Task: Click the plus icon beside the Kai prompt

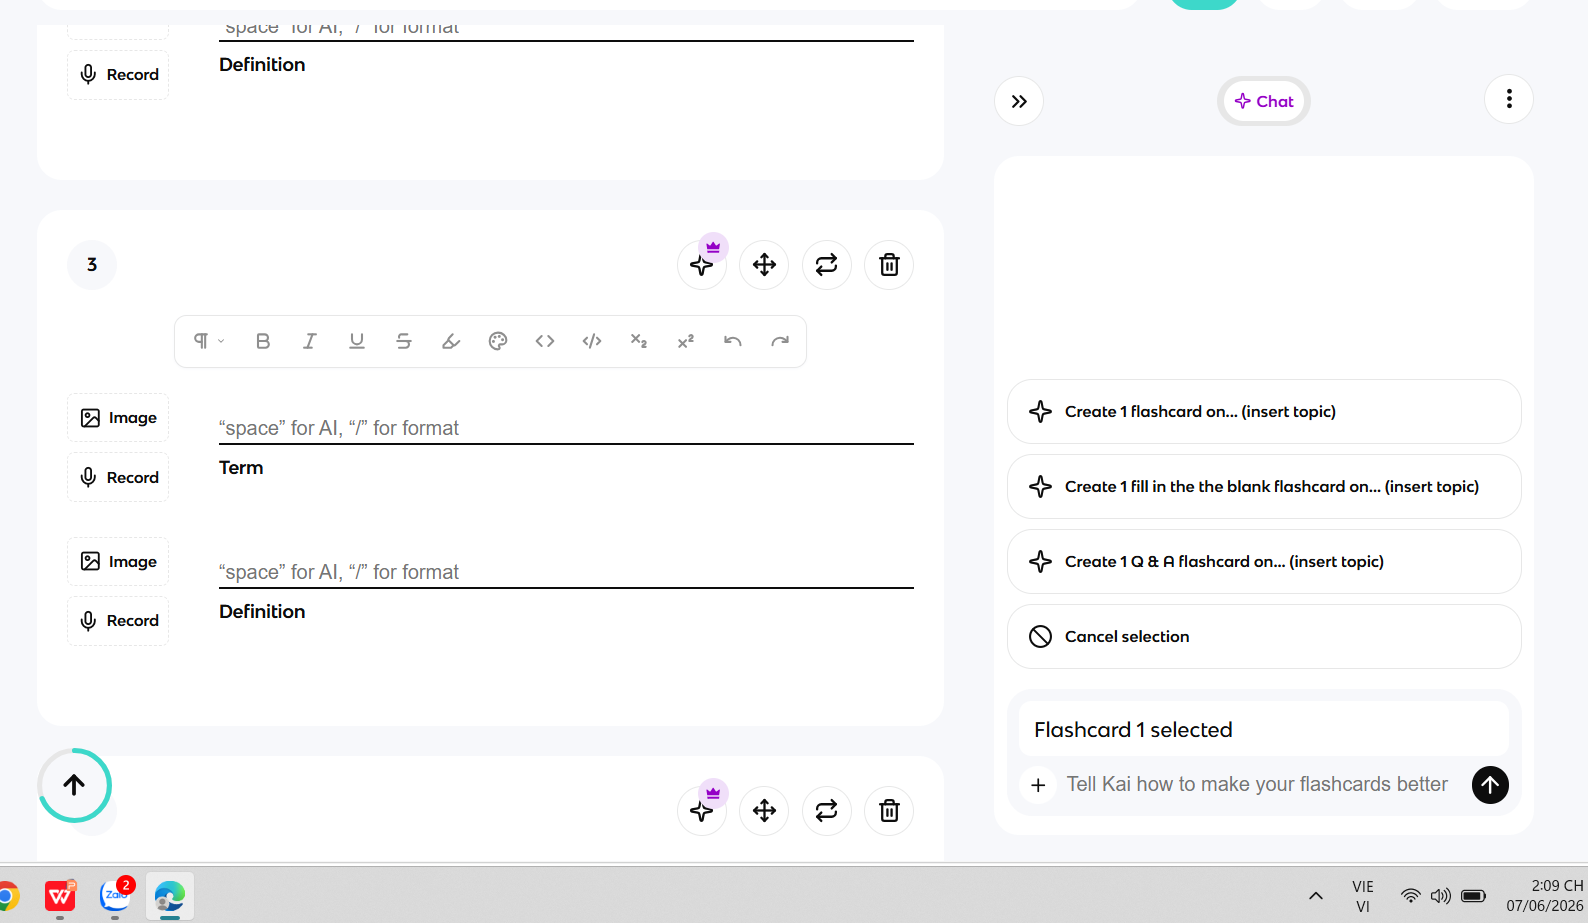Action: pyautogui.click(x=1038, y=785)
